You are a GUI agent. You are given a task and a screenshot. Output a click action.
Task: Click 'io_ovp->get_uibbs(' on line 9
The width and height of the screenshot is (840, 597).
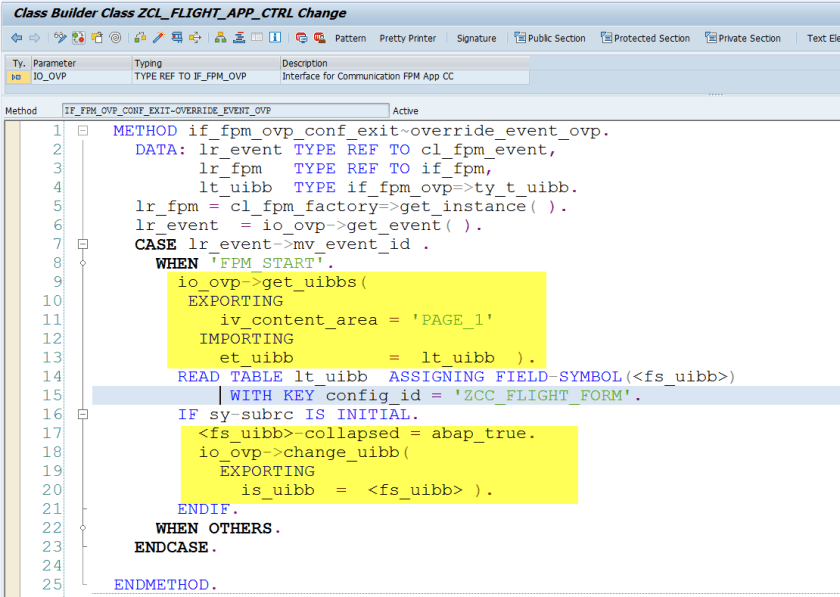272,282
